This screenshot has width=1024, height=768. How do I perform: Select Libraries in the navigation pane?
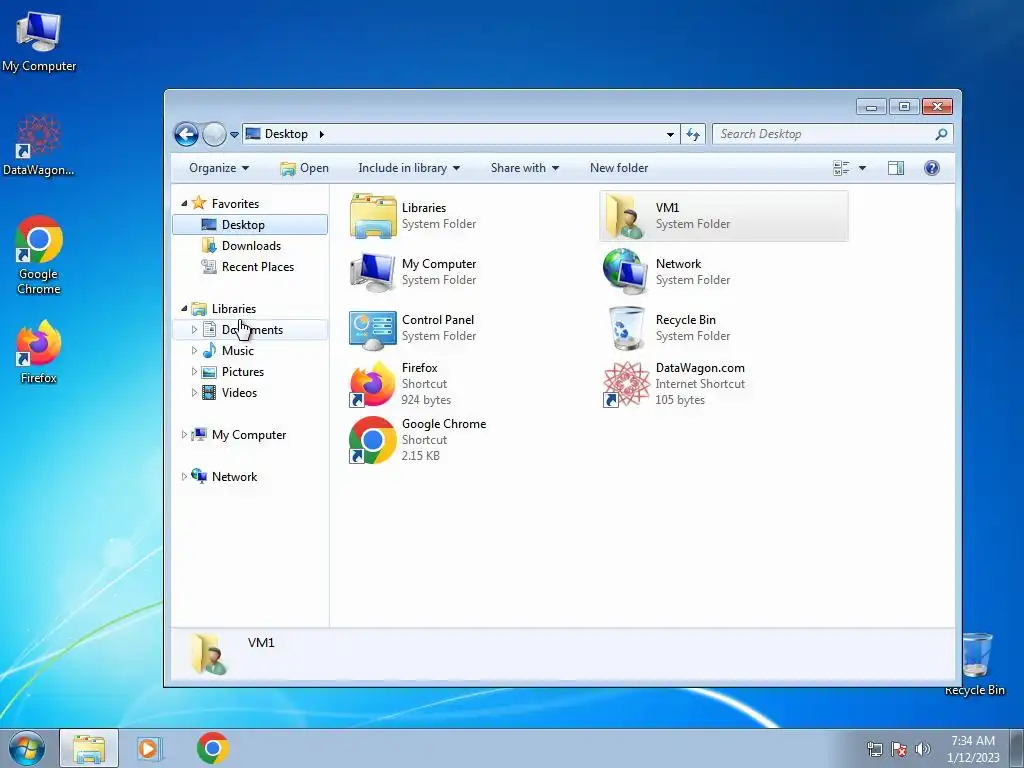pos(233,308)
